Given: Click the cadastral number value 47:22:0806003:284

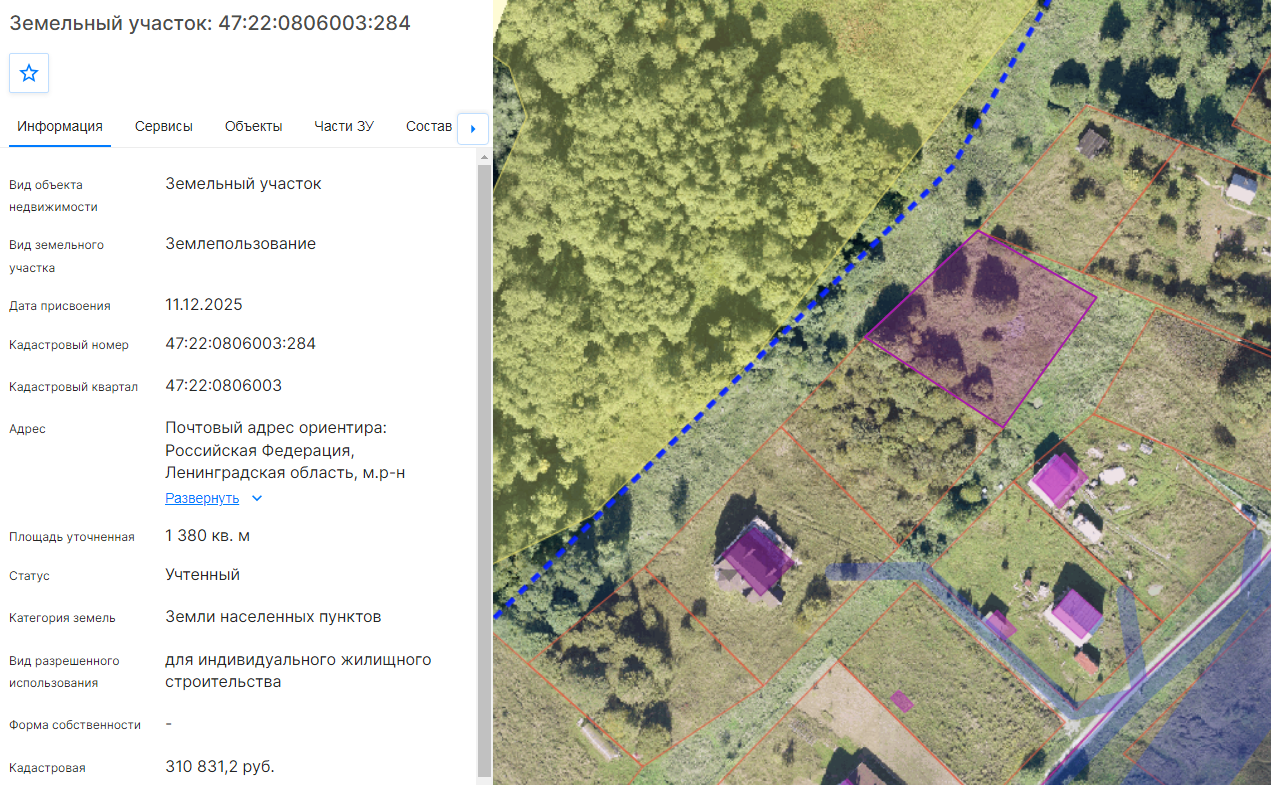Looking at the screenshot, I should 240,344.
